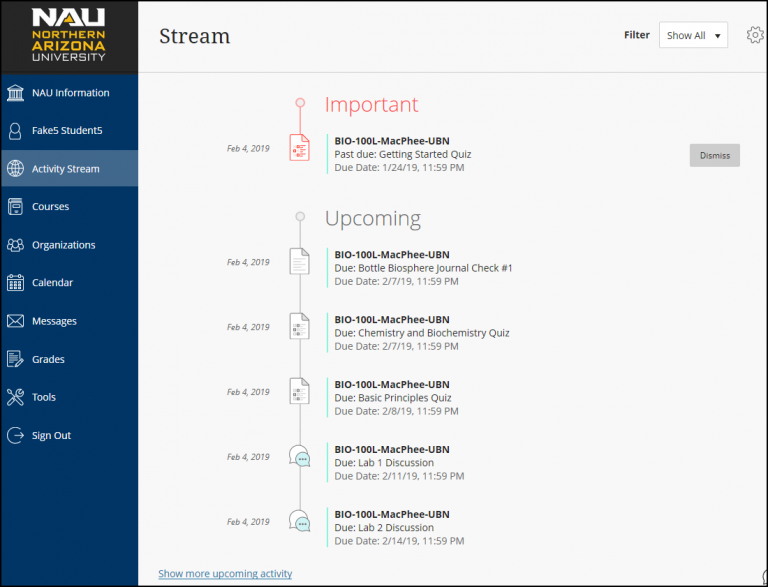This screenshot has width=768, height=587.
Task: Select Sign Out in the sidebar
Action: point(51,435)
